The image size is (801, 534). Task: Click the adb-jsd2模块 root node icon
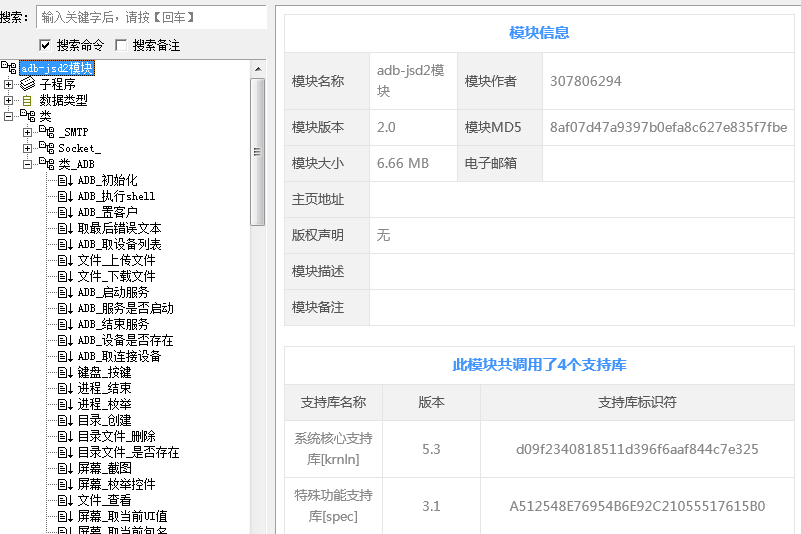pos(9,67)
